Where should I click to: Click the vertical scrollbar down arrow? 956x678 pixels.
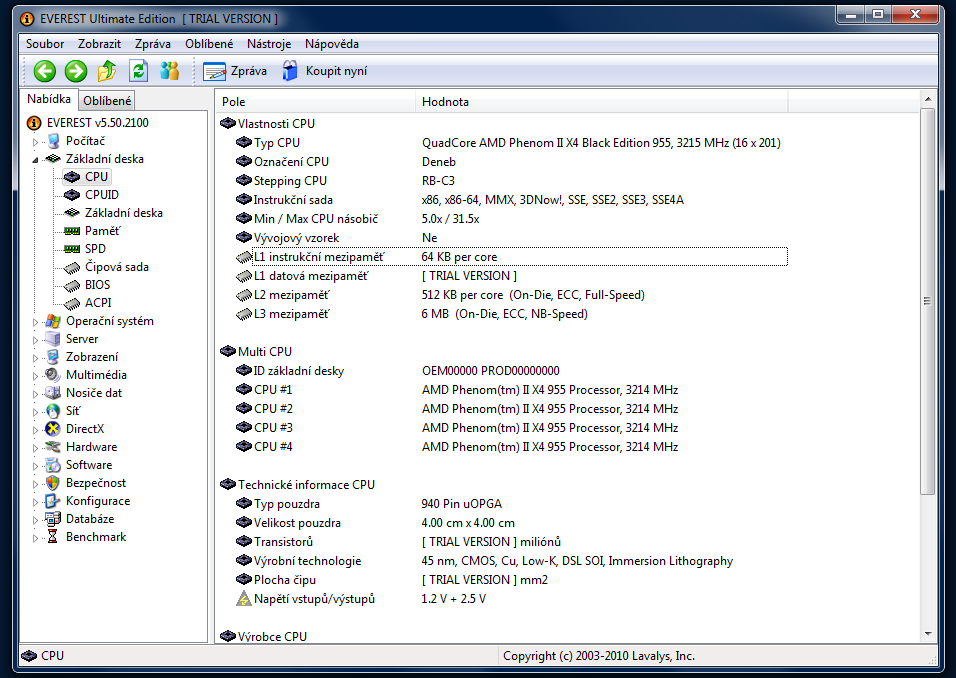[927, 634]
